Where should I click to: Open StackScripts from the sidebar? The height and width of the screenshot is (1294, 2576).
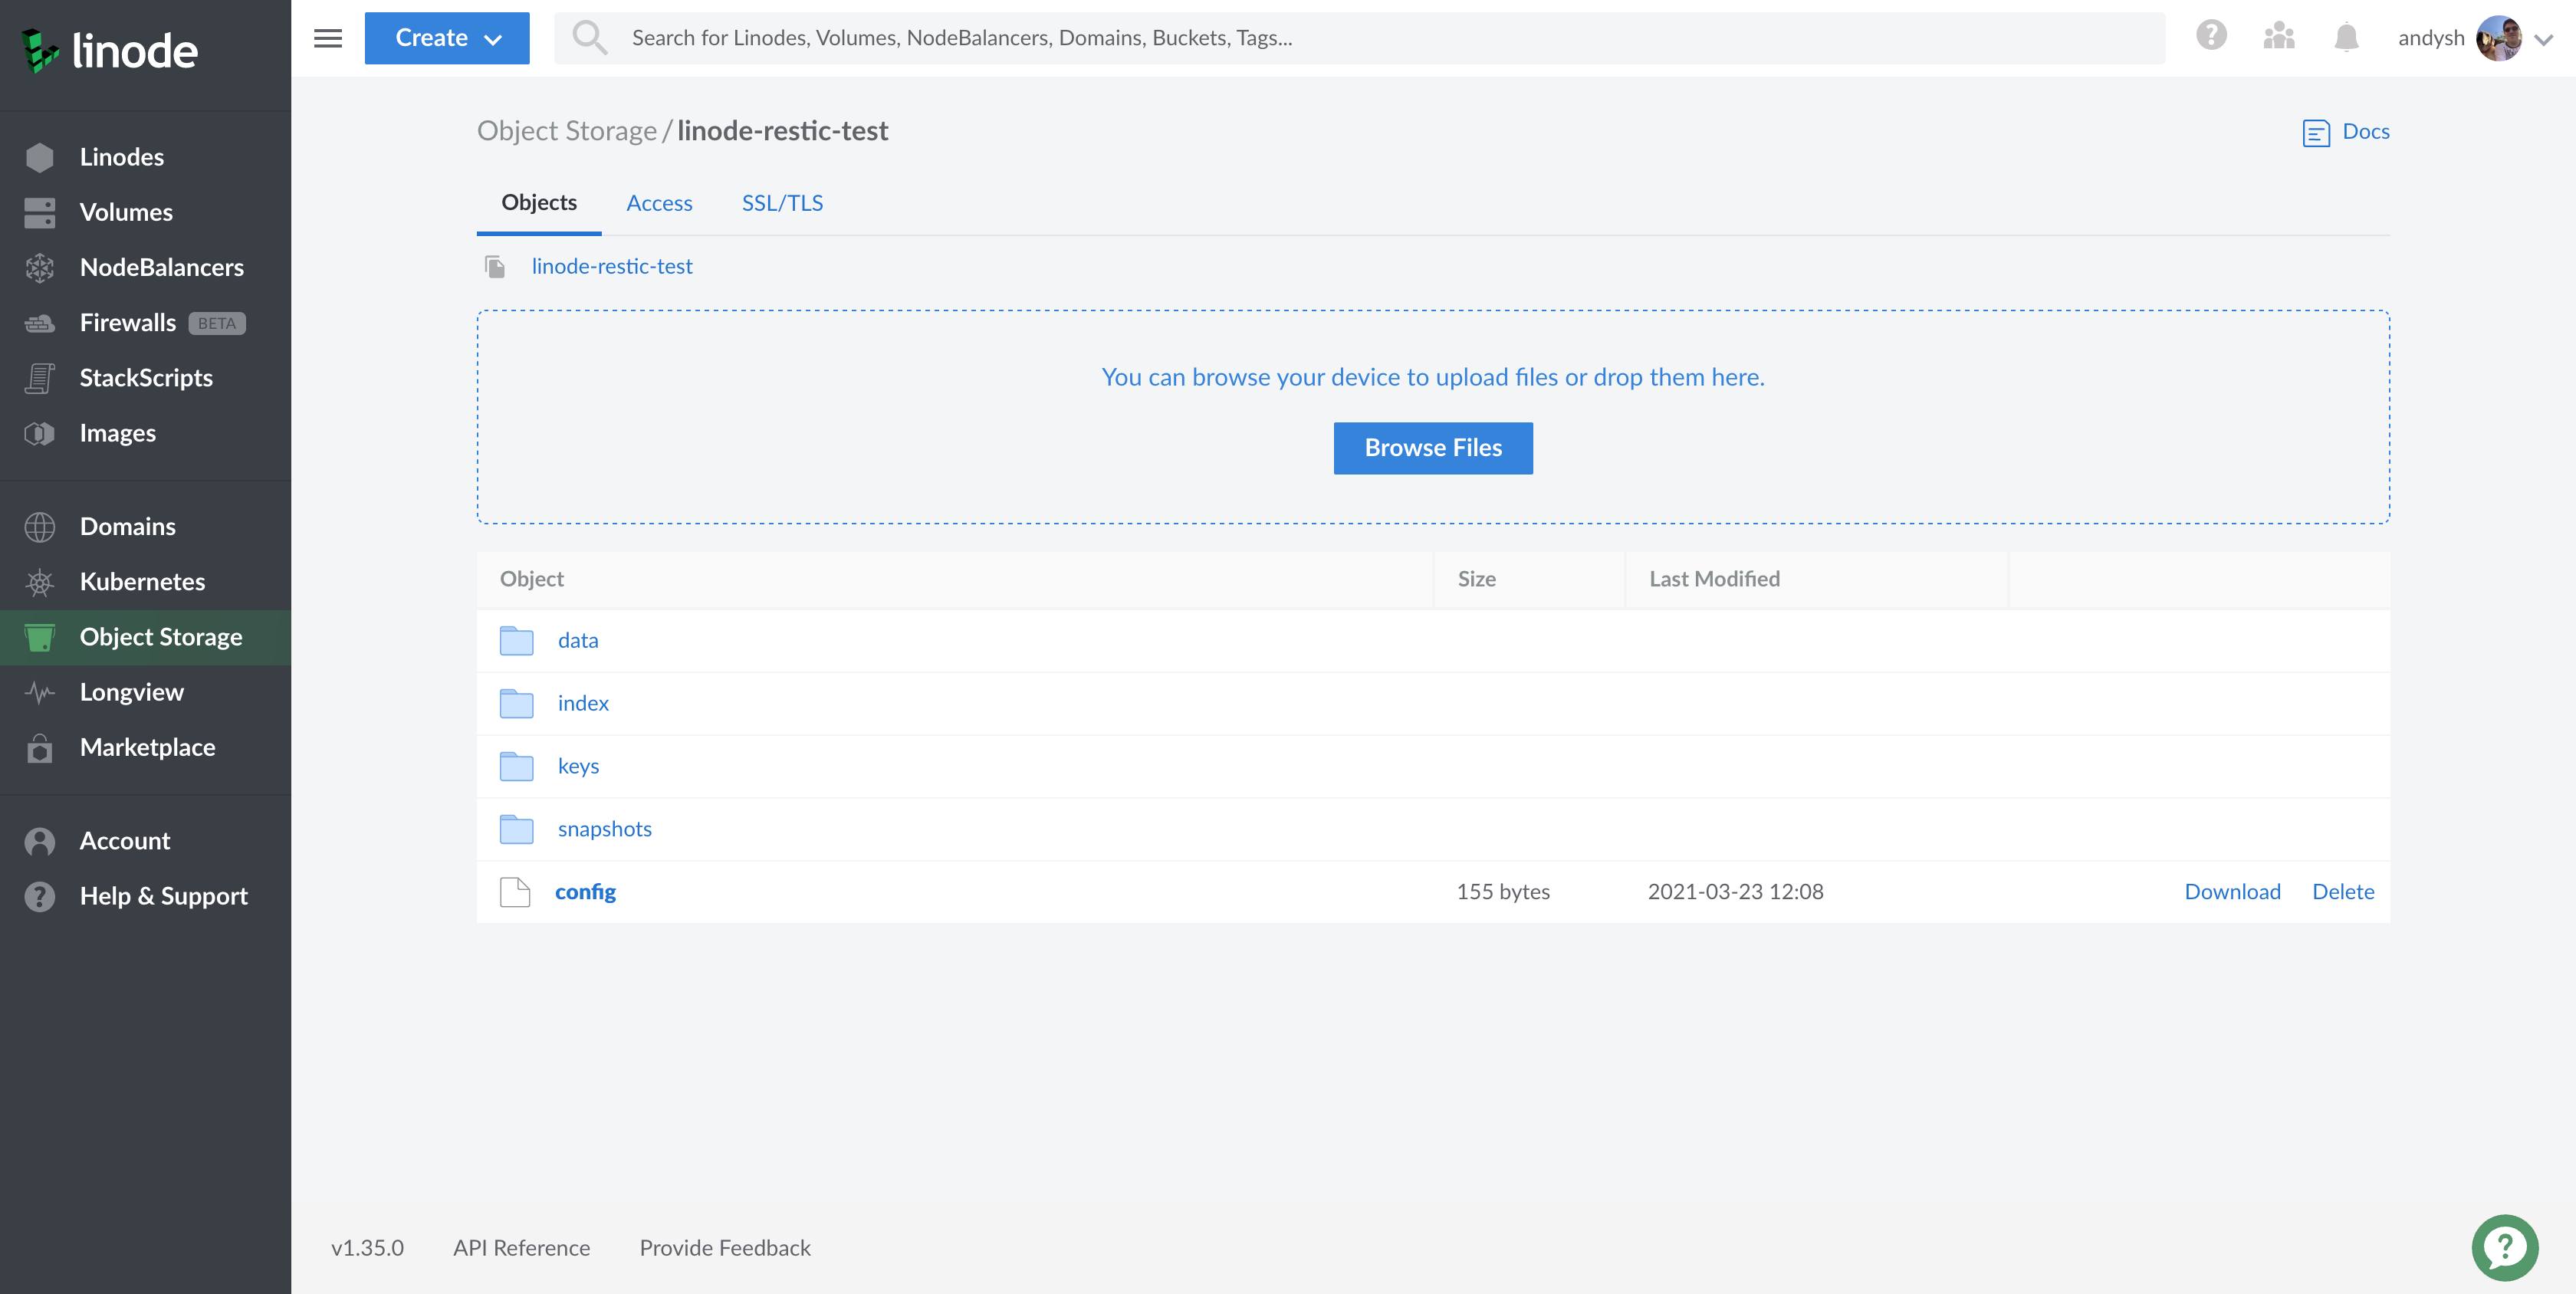146,377
